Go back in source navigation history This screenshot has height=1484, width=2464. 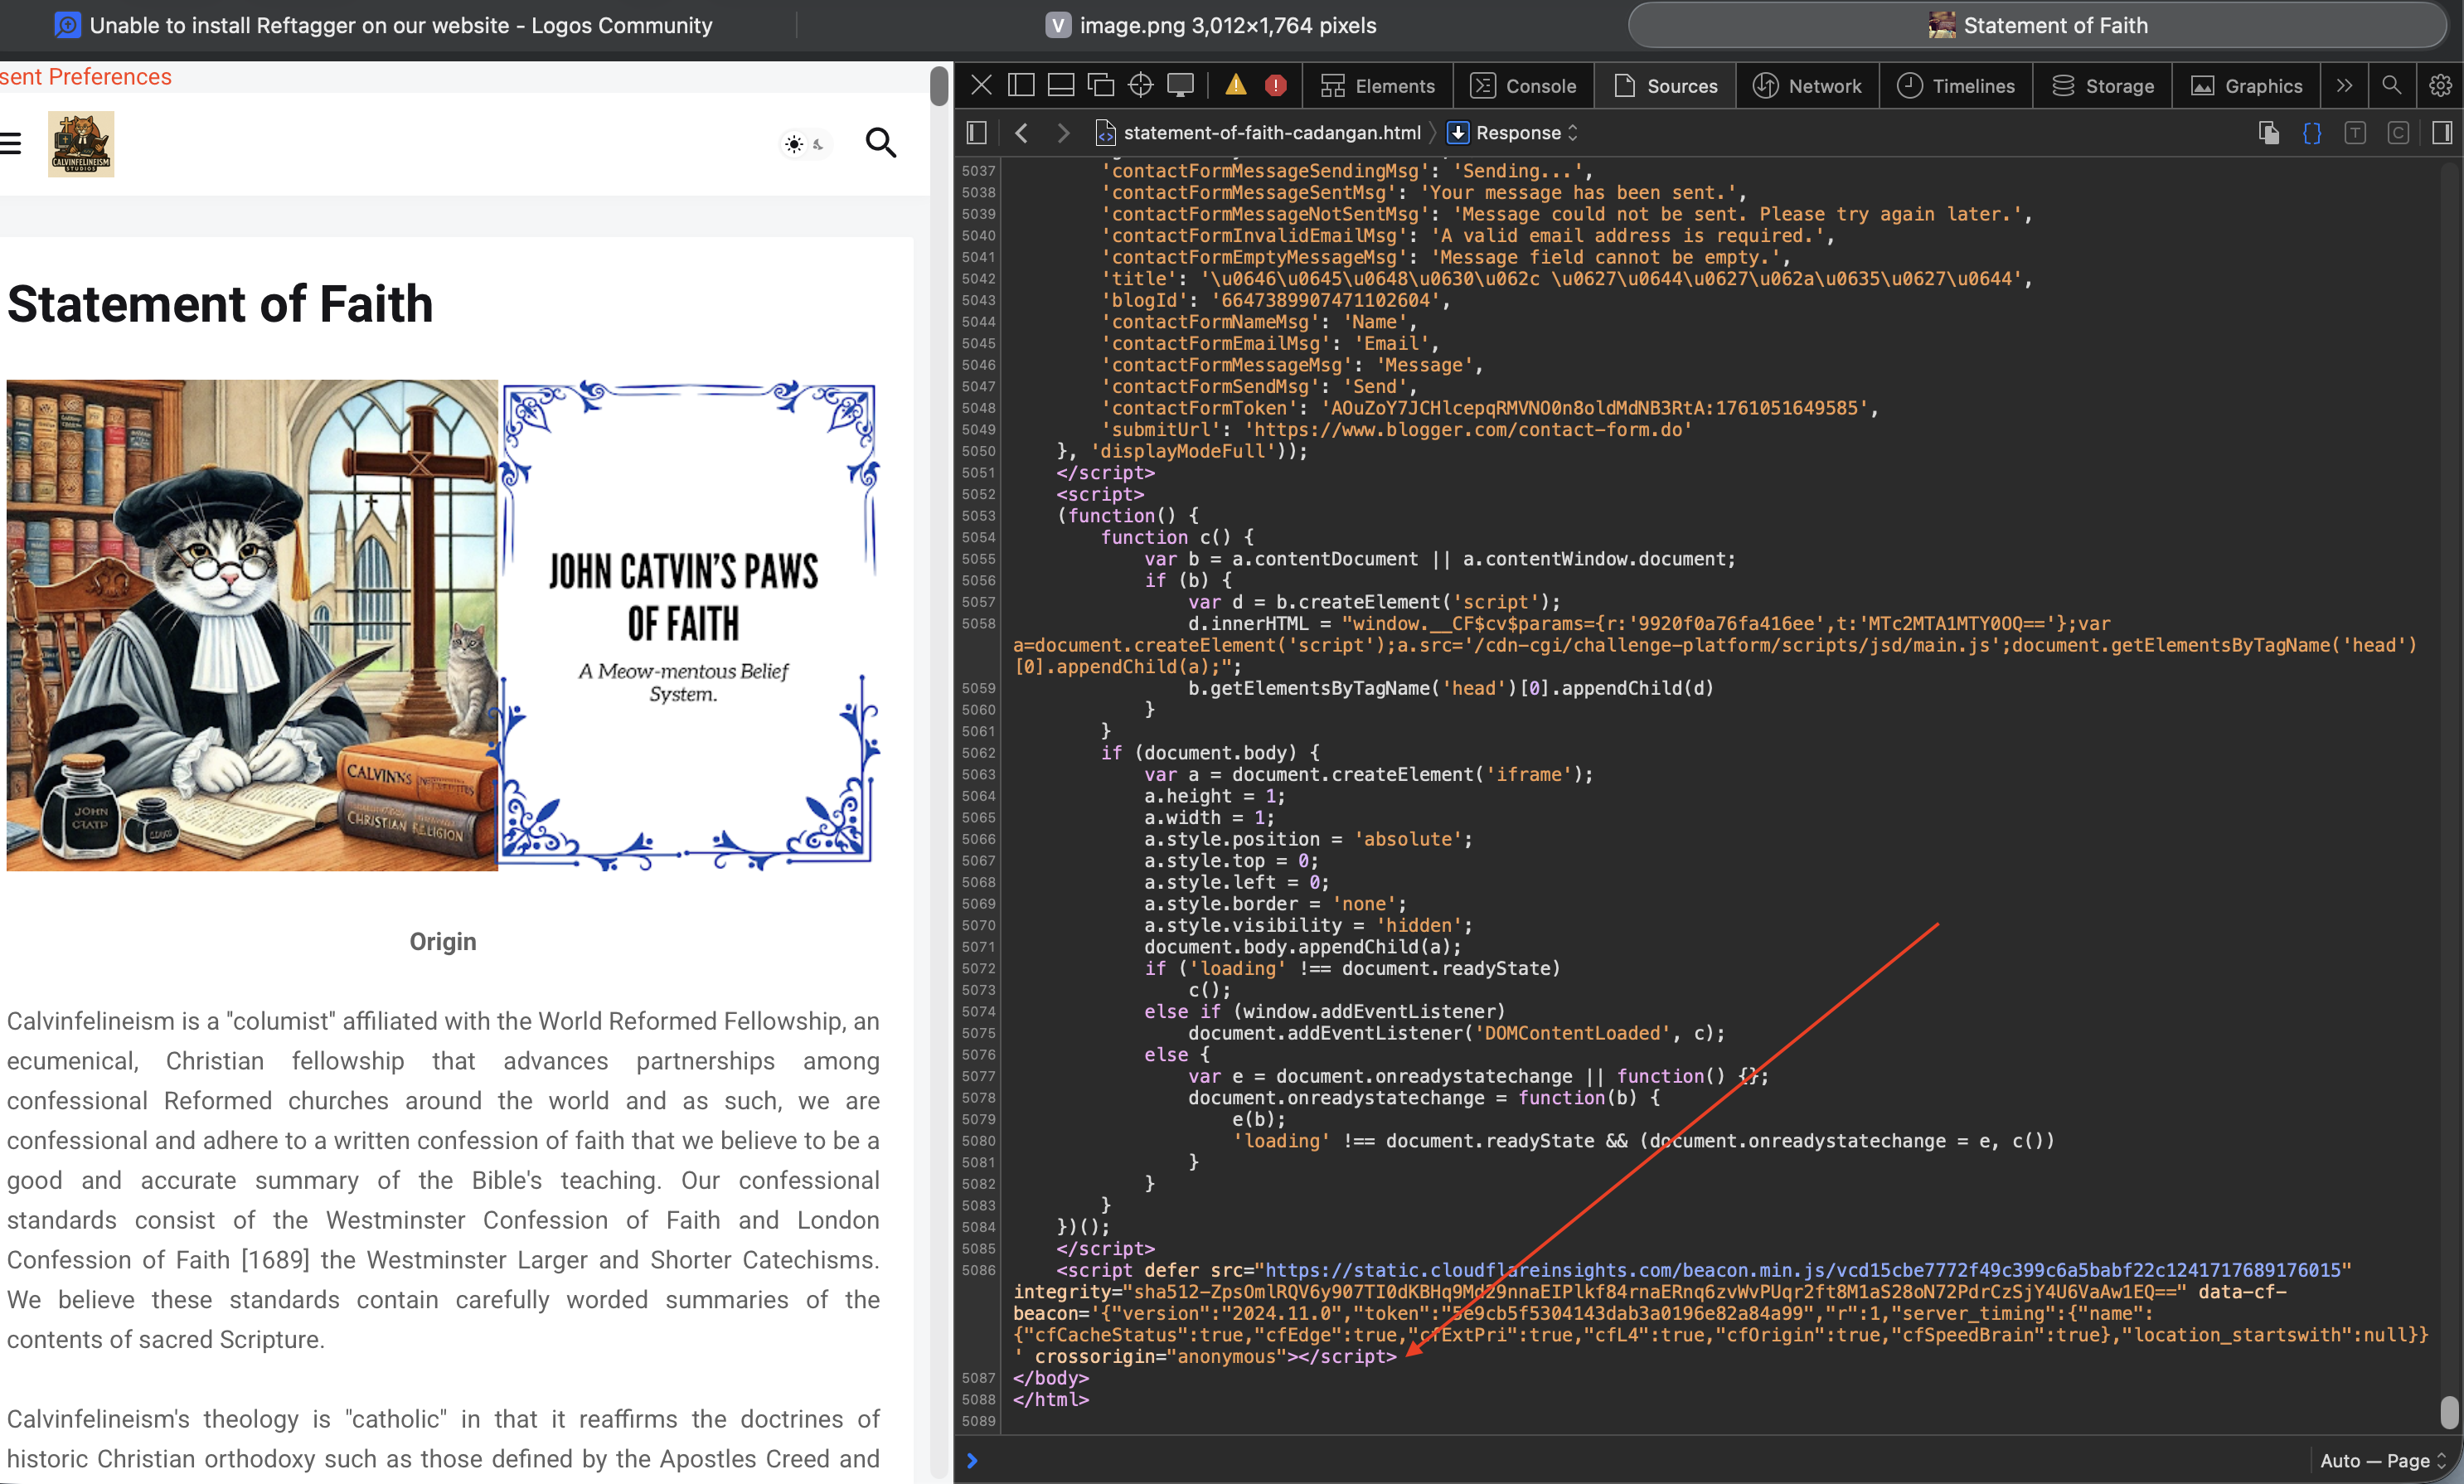pos(1021,133)
